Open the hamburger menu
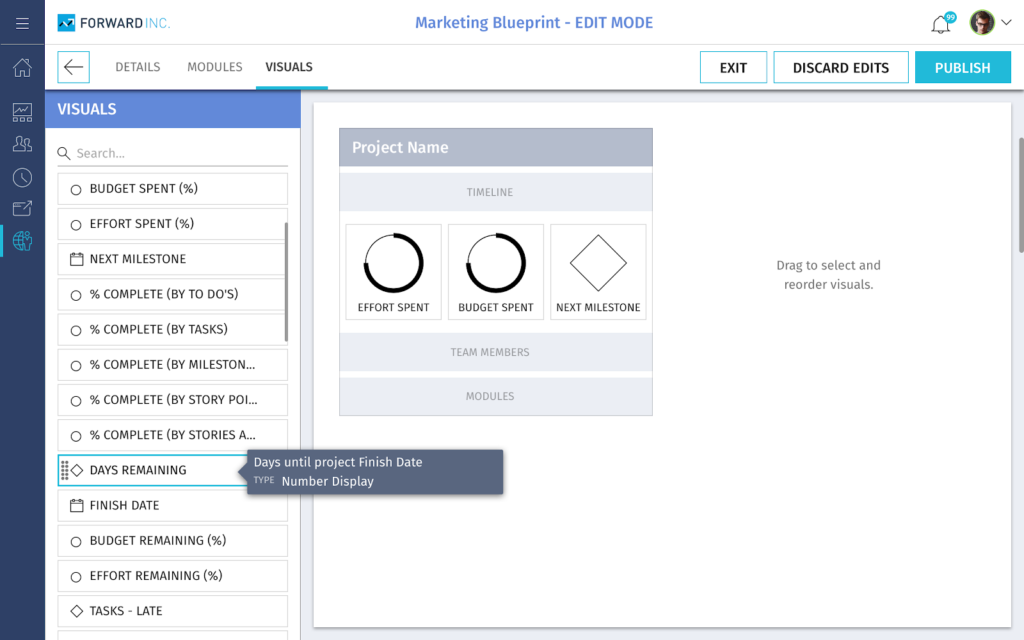This screenshot has height=640, width=1024. (x=22, y=22)
